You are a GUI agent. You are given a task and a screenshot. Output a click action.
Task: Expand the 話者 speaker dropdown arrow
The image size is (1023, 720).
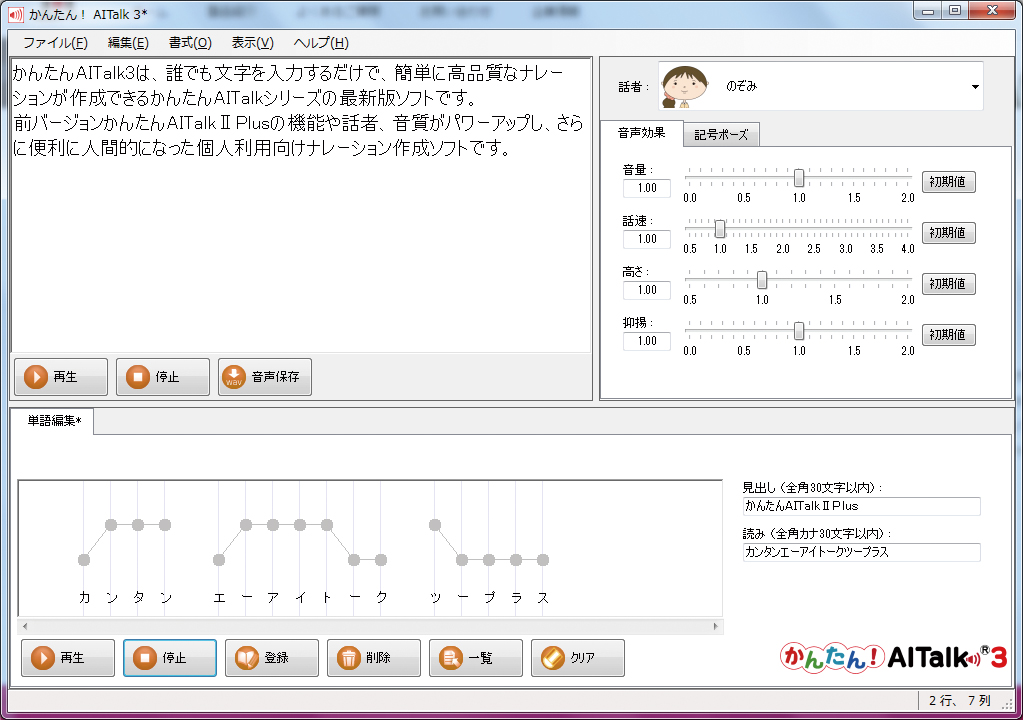tap(975, 87)
